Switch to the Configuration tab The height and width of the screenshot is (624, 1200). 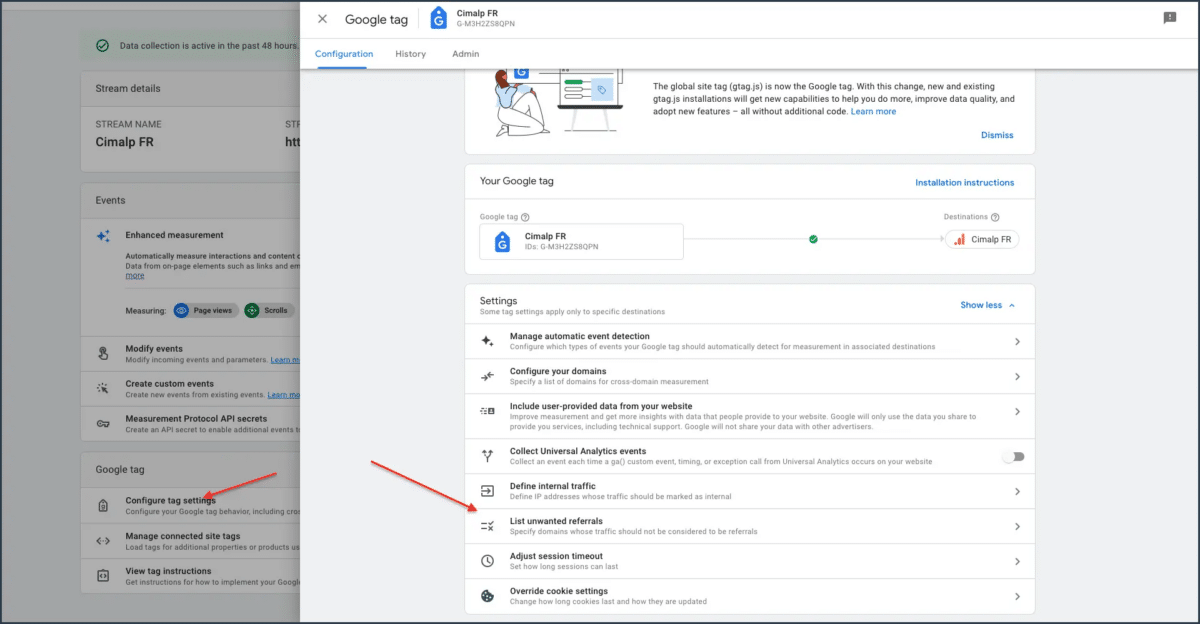click(344, 54)
